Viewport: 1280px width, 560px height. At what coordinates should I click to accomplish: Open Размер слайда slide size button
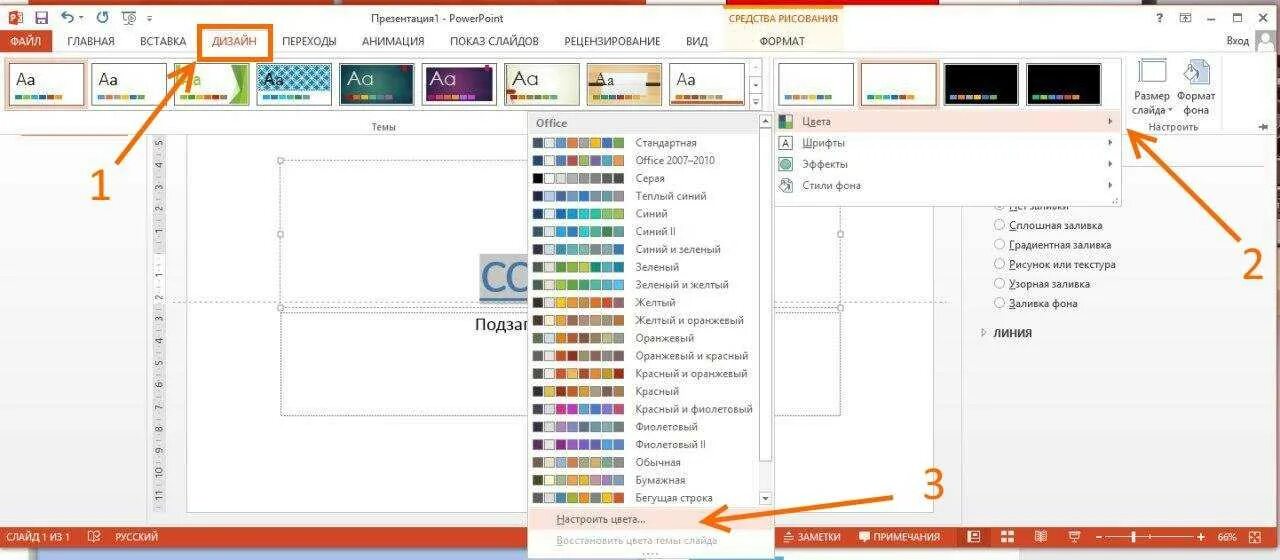click(x=1152, y=86)
